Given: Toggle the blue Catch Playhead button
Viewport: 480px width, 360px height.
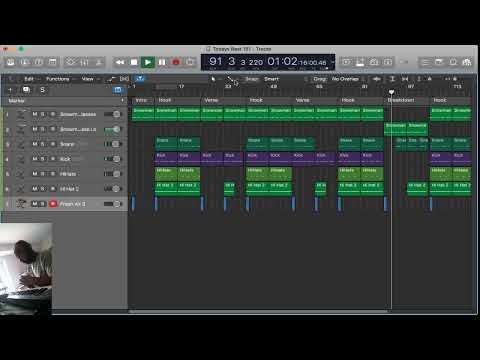Looking at the screenshot, I should (140, 79).
